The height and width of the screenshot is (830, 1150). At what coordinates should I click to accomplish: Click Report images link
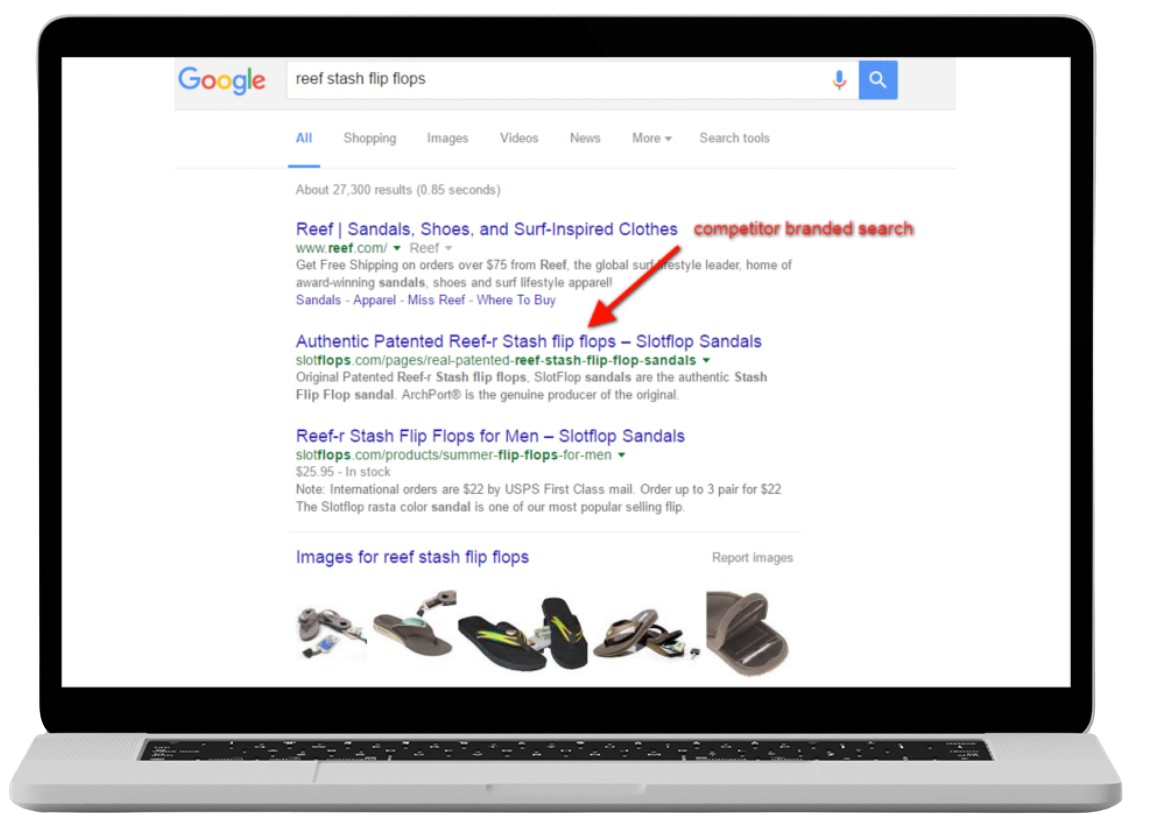(752, 558)
